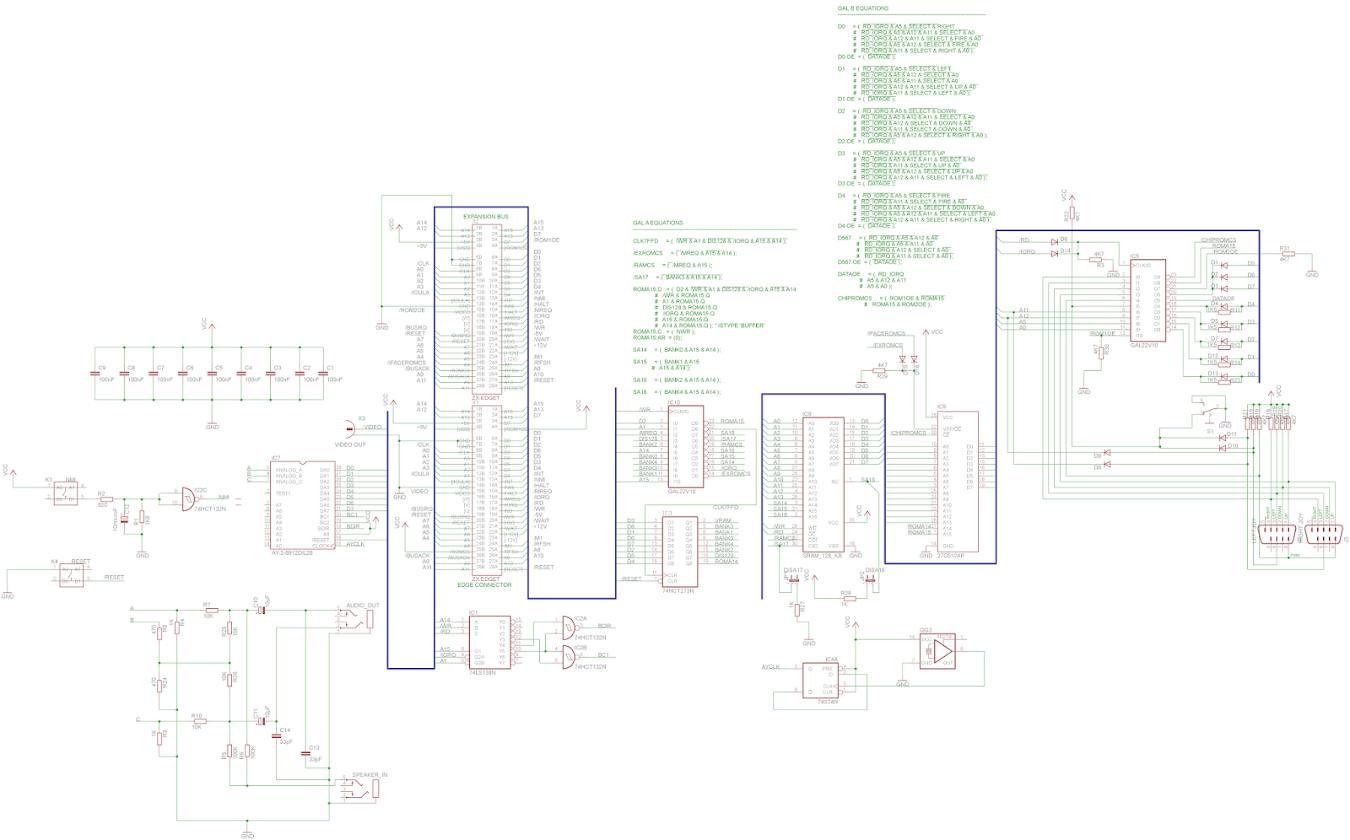The image size is (1350, 840).
Task: Click the 74LS138N part name
Action: click(484, 675)
